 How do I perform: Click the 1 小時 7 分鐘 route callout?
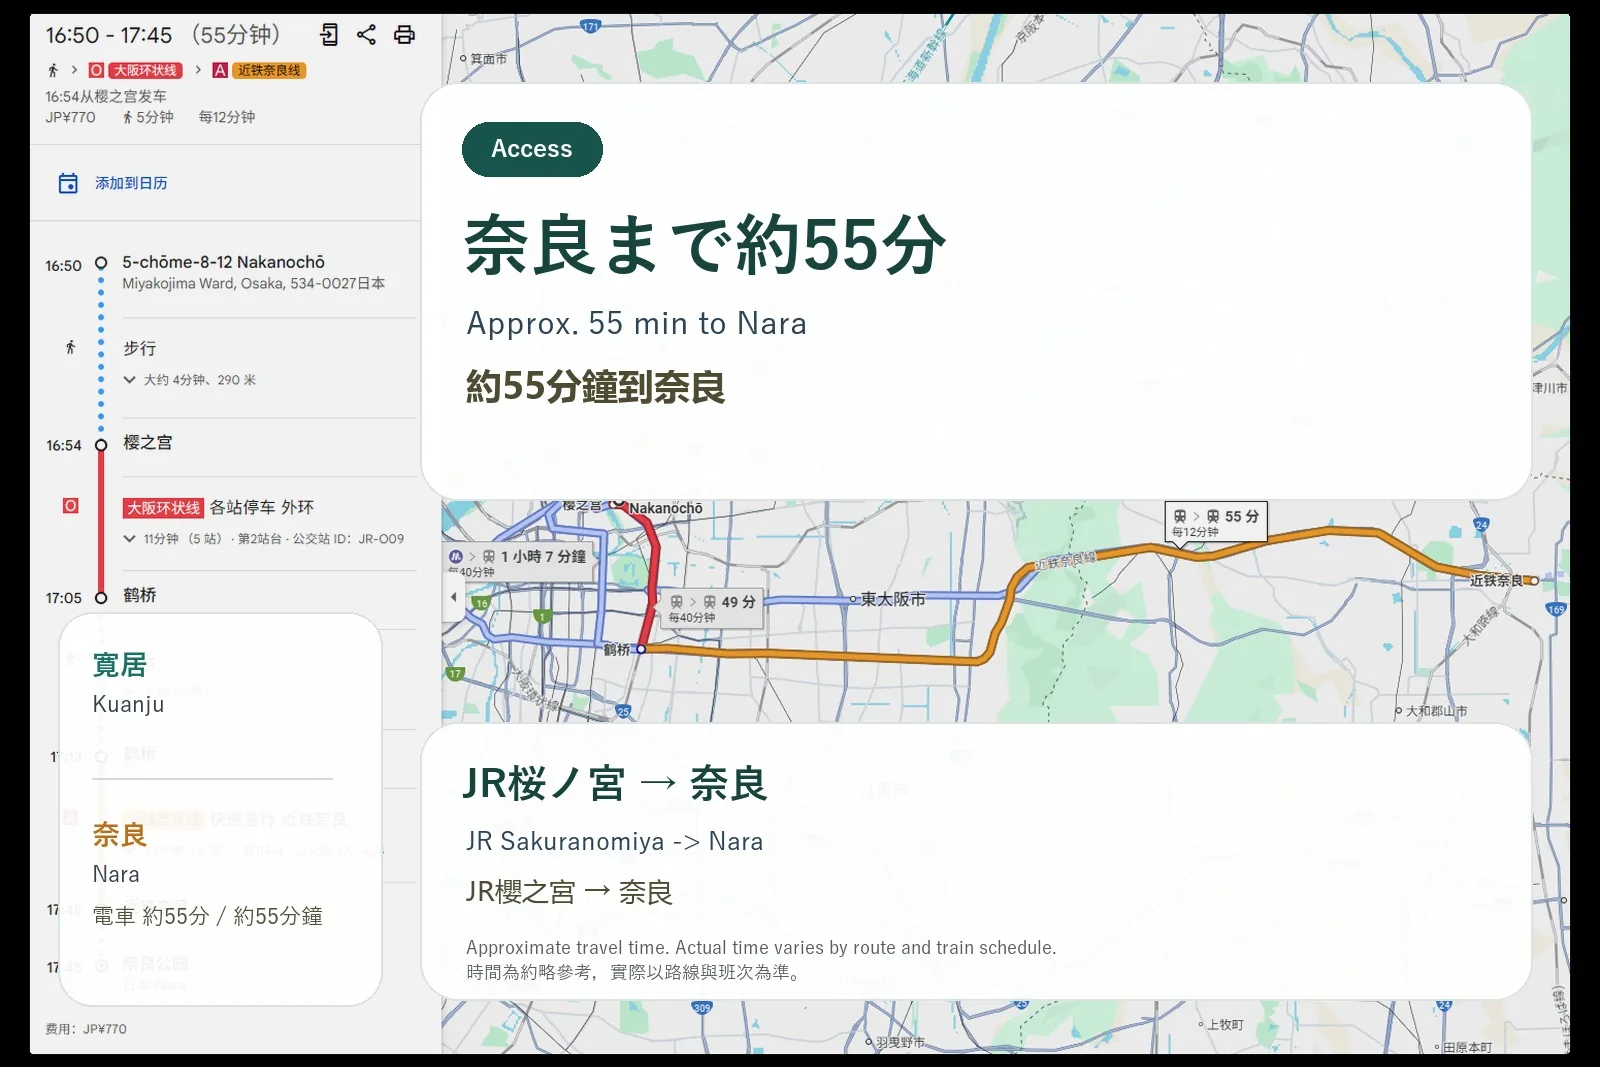pos(520,562)
